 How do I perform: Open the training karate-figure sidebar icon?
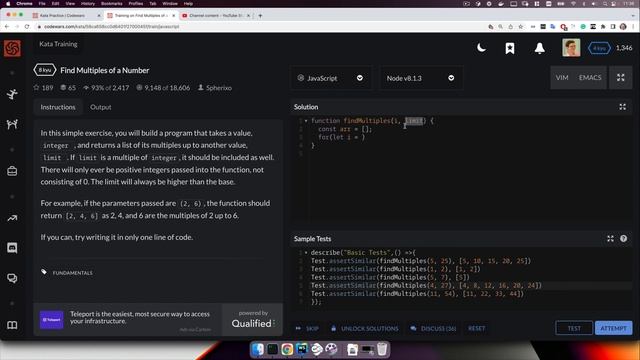tap(12, 94)
